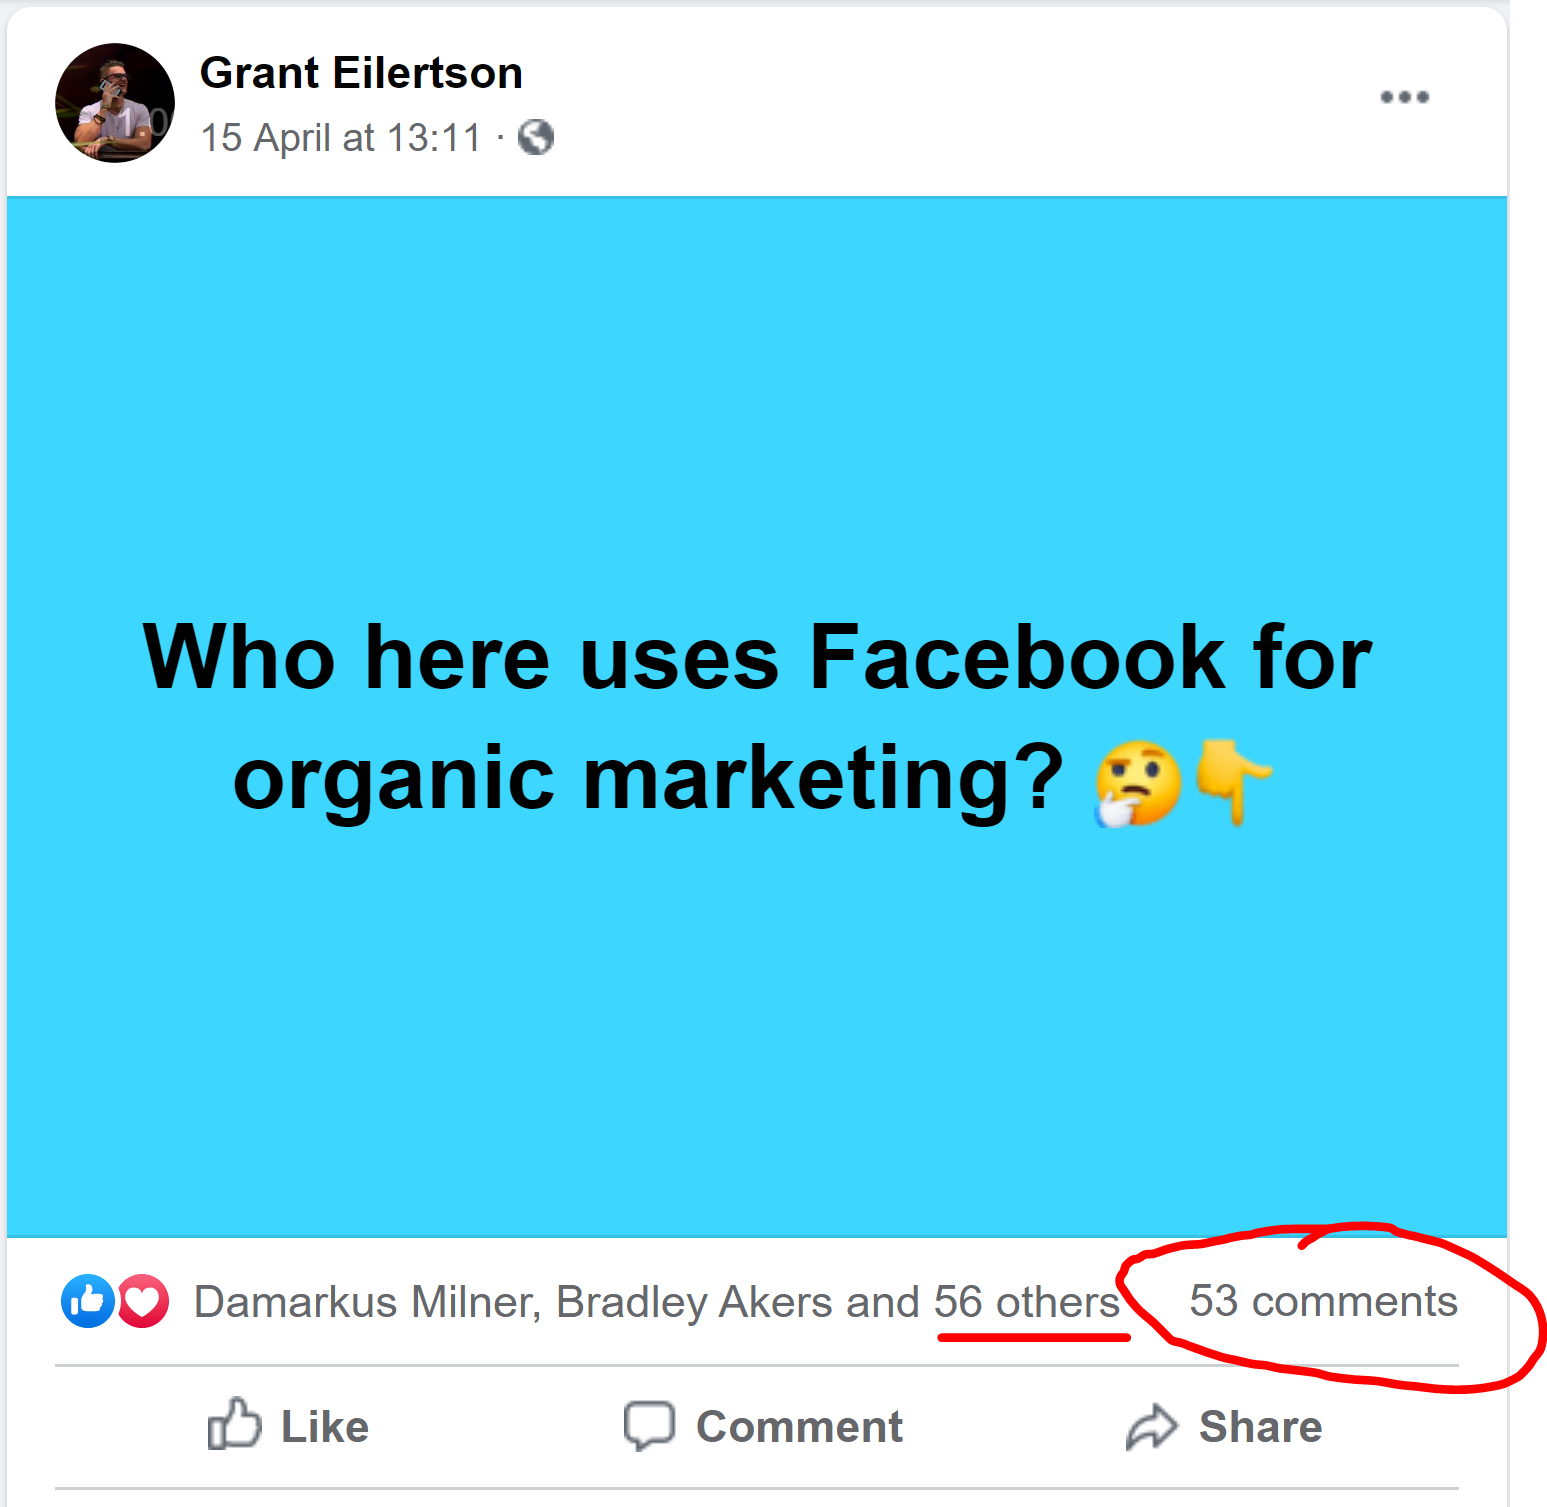Click the 'organic marketing?' text line
The image size is (1547, 1507).
[x=648, y=779]
